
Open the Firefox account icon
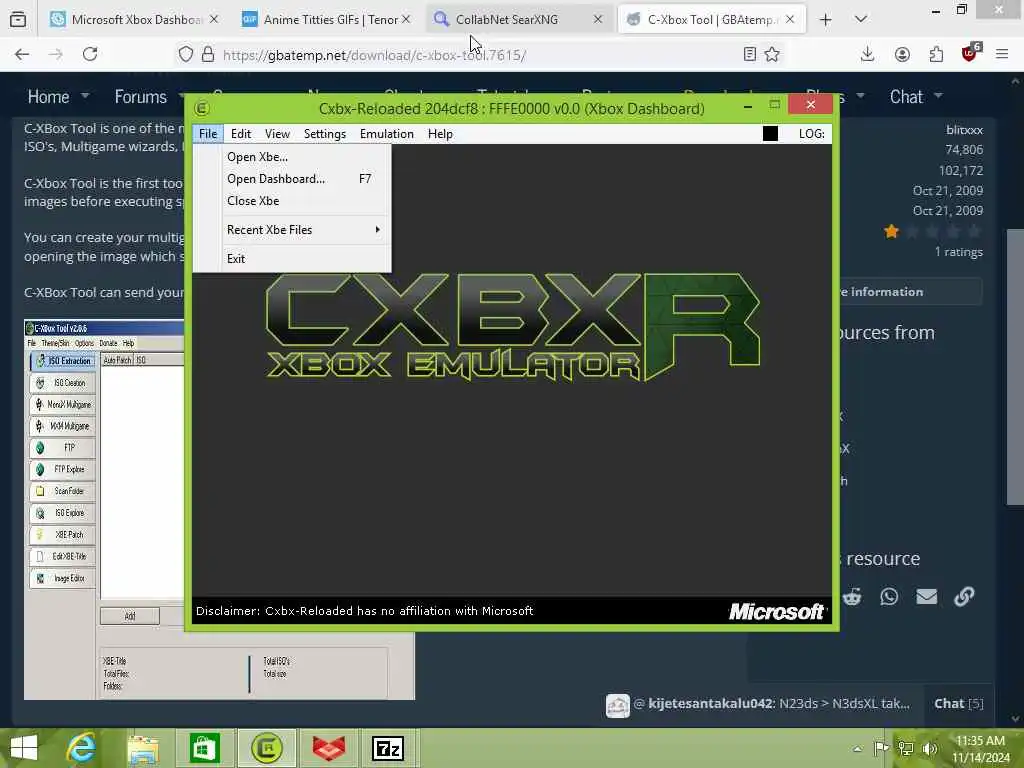coord(903,54)
